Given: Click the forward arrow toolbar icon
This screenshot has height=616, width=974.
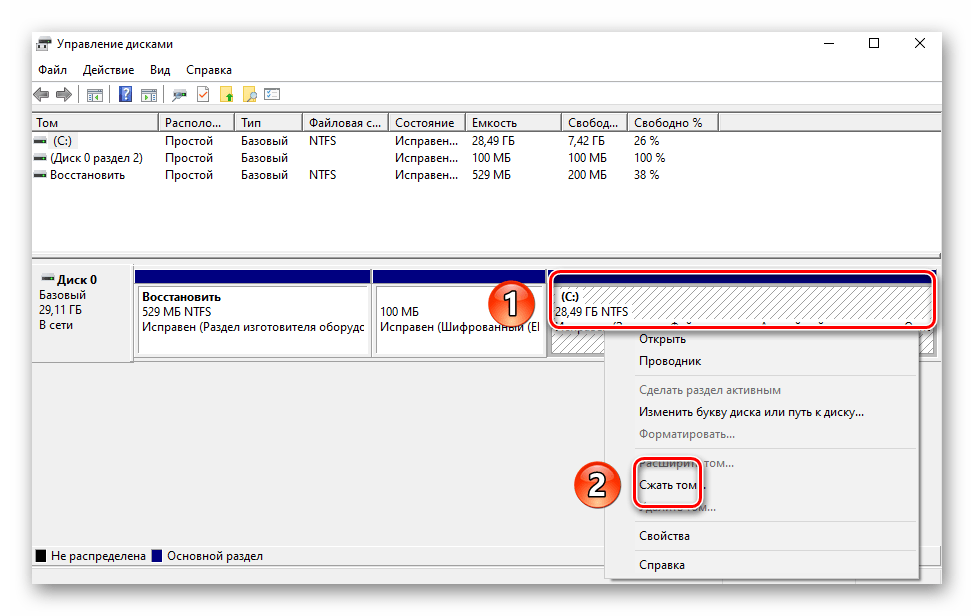Looking at the screenshot, I should point(63,95).
